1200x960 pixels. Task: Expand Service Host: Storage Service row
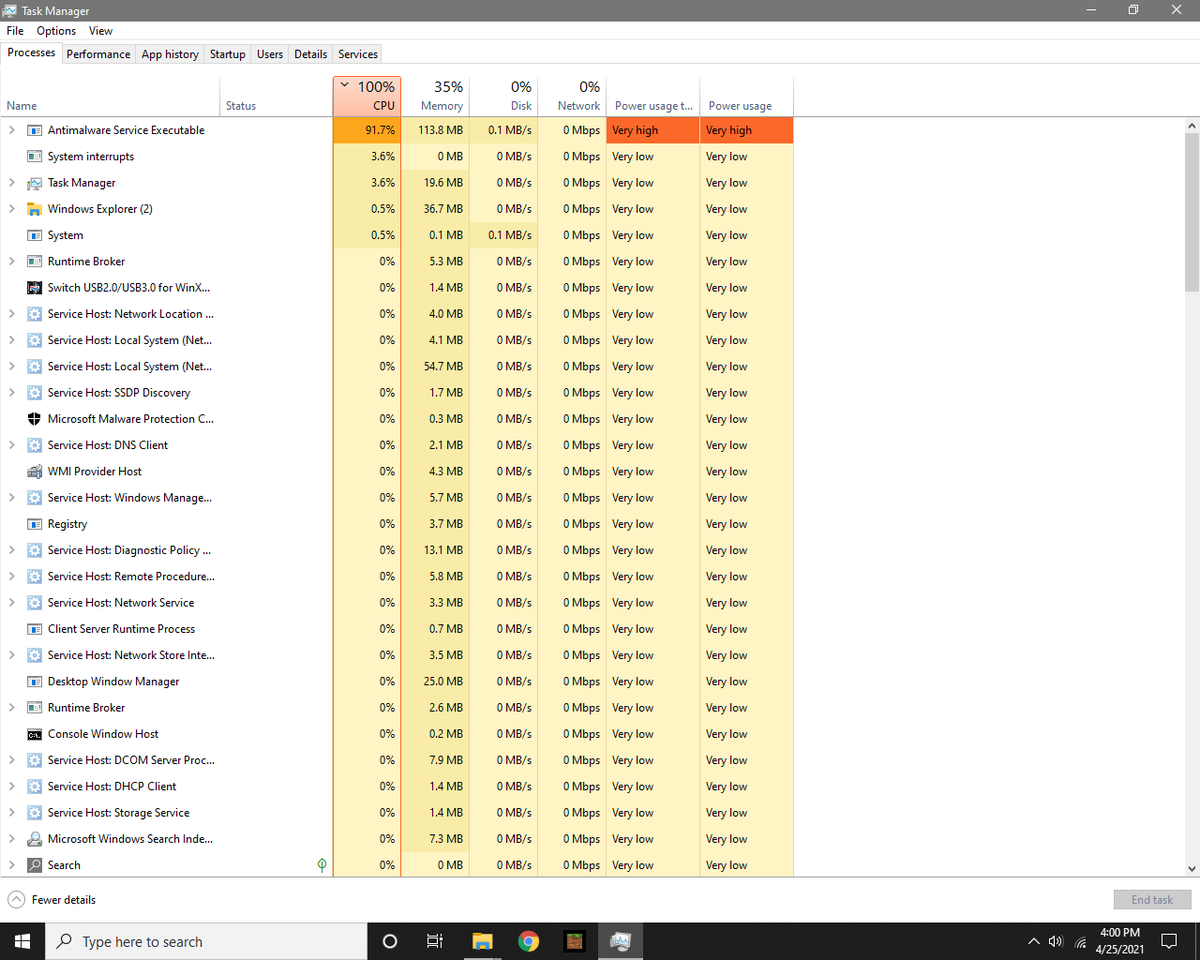tap(12, 812)
